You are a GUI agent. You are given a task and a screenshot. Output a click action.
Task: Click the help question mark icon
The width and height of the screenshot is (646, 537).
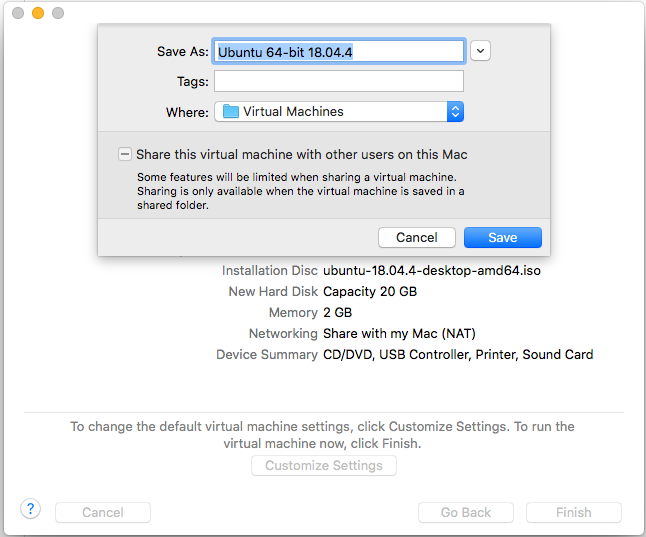pyautogui.click(x=30, y=509)
